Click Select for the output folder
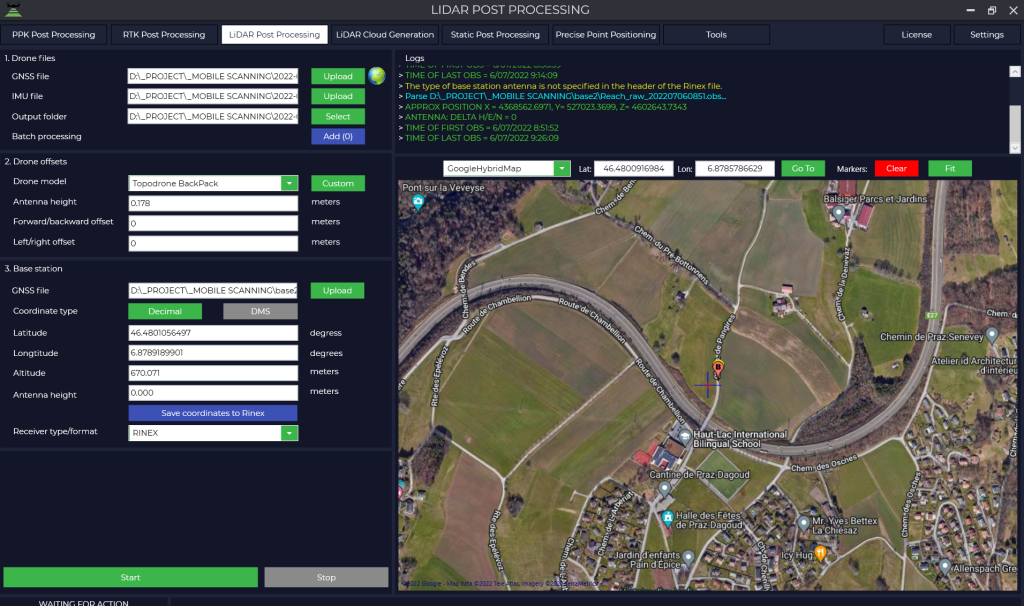The height and width of the screenshot is (606, 1024). tap(338, 116)
